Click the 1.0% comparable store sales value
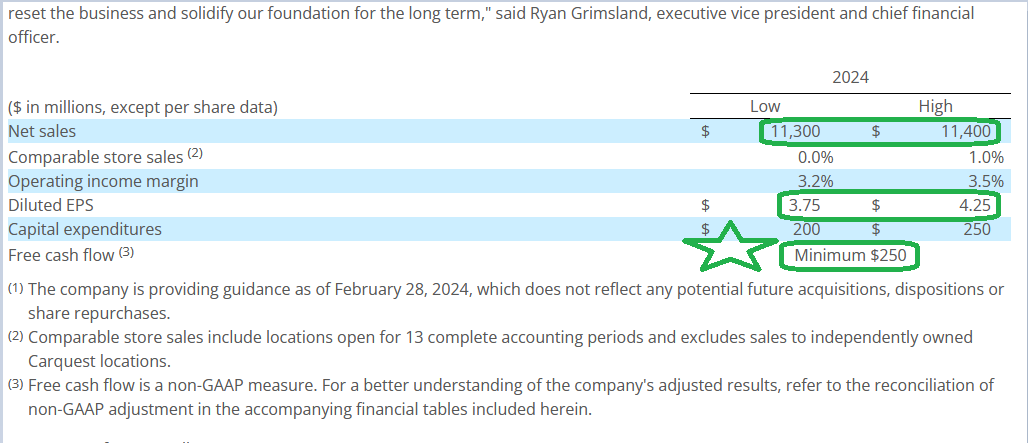Screen dimensions: 1028x443 987,157
